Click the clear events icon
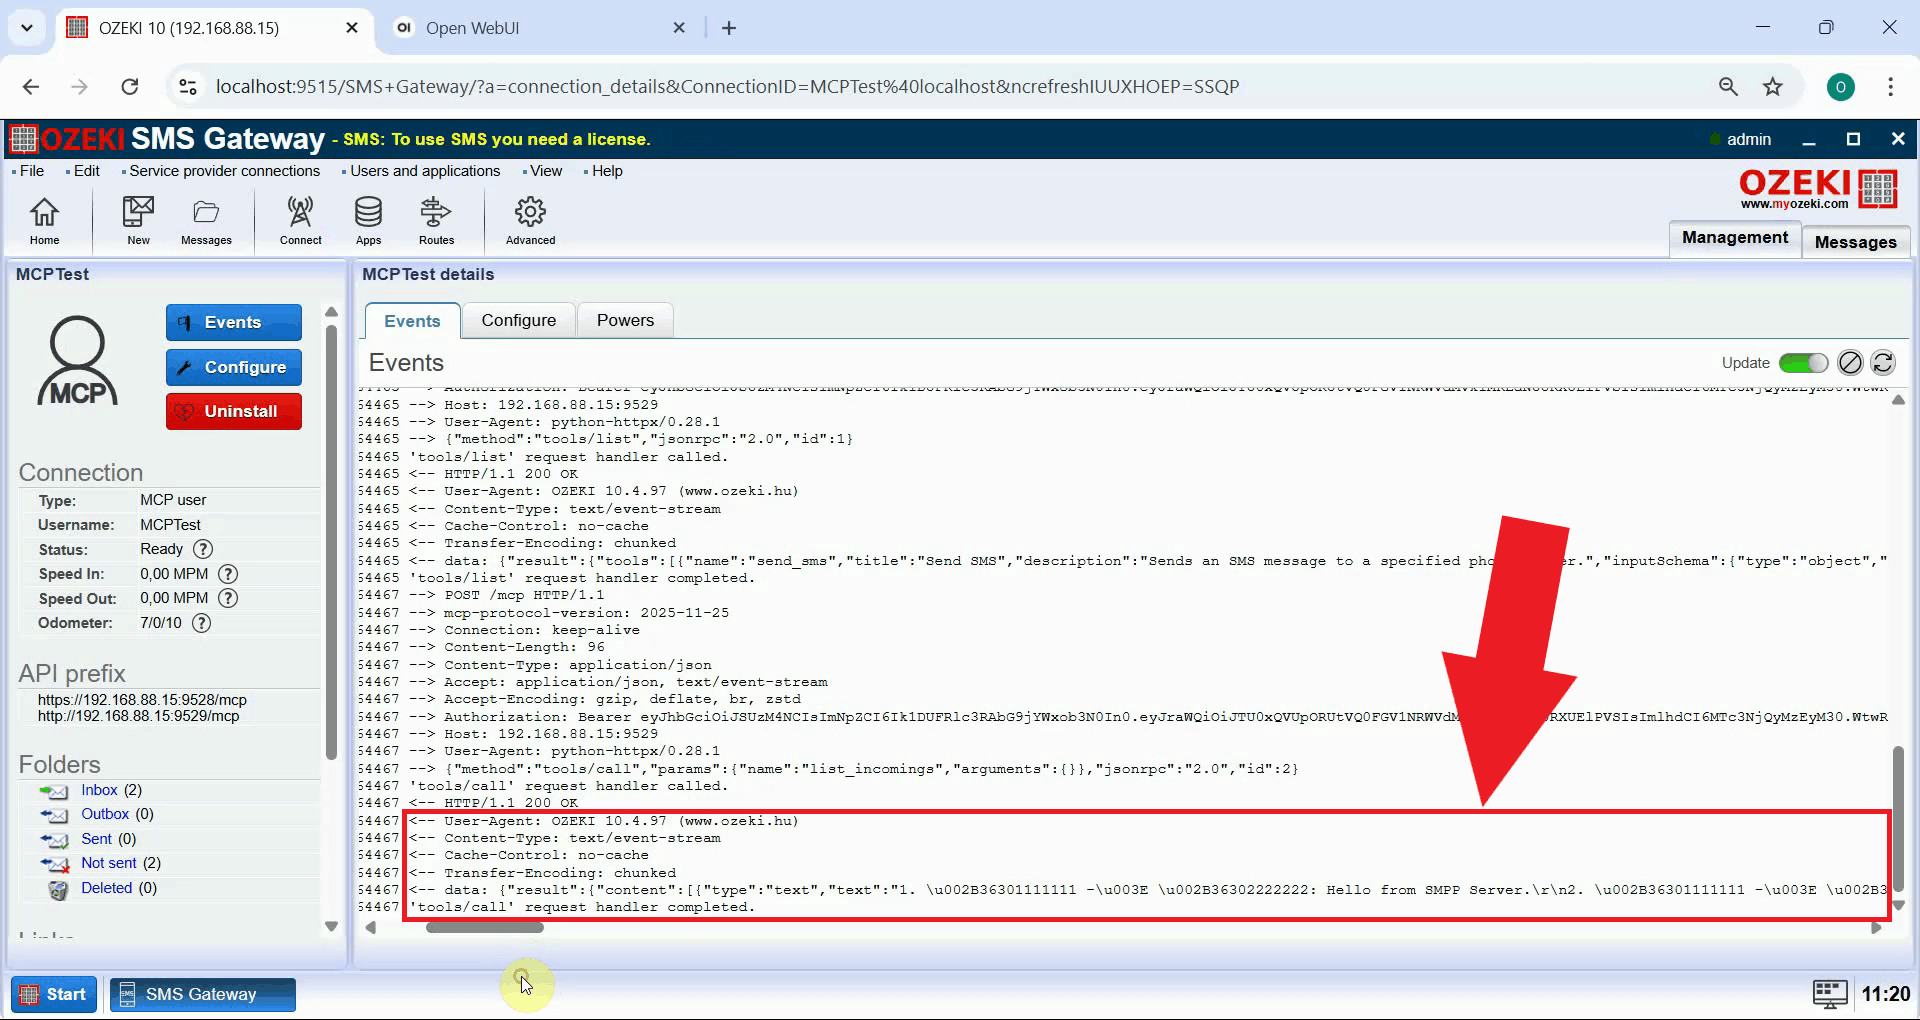The image size is (1920, 1020). 1850,363
